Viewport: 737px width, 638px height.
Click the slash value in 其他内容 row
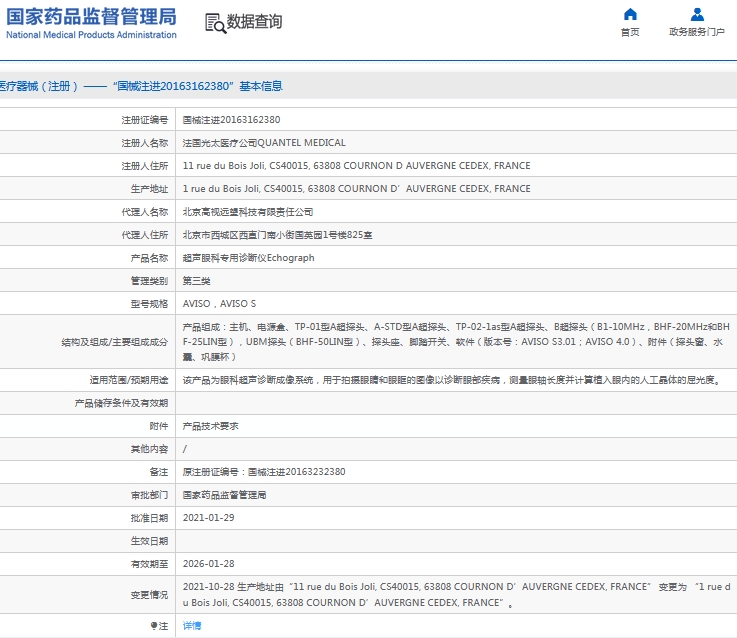[x=185, y=449]
